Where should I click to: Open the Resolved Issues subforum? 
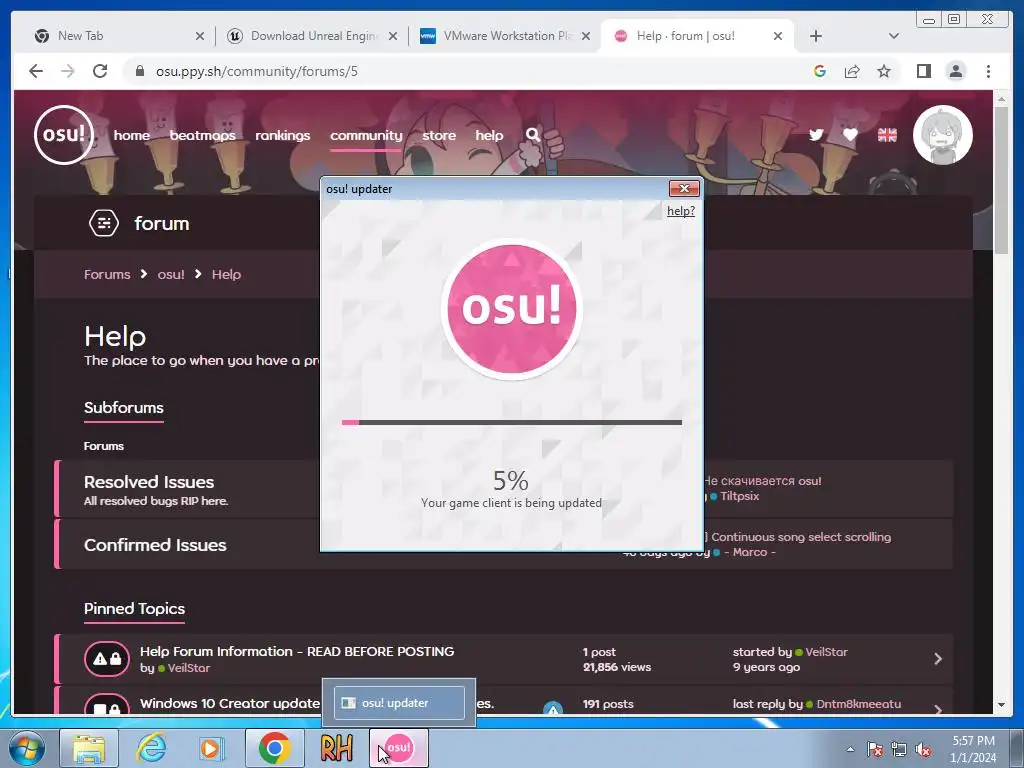pyautogui.click(x=149, y=482)
